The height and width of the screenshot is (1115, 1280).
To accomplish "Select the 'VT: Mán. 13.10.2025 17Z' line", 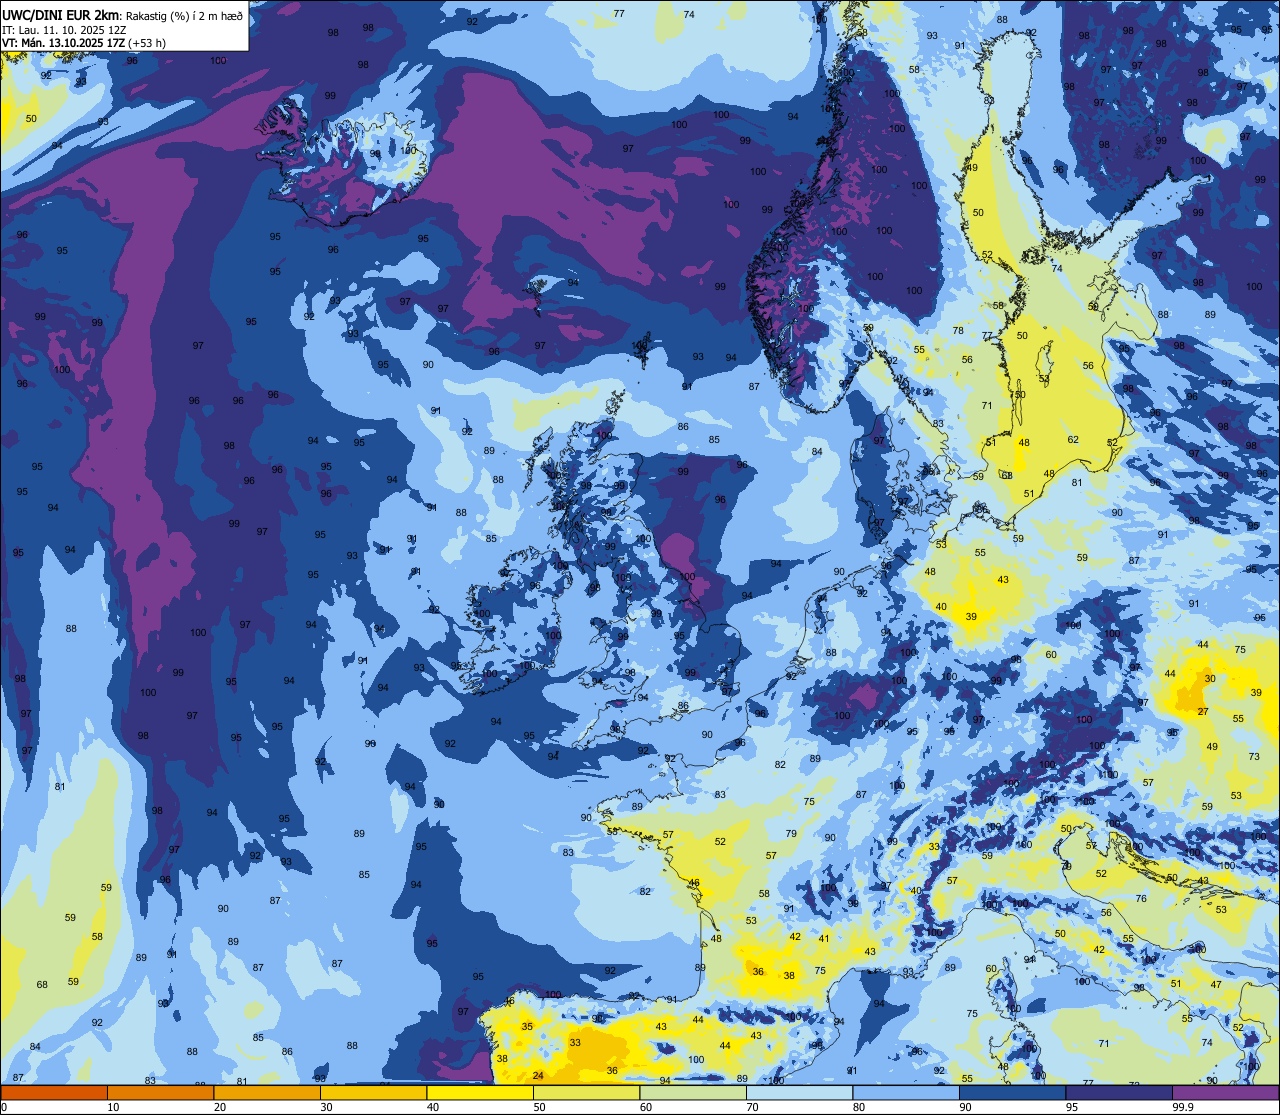I will pos(61,42).
